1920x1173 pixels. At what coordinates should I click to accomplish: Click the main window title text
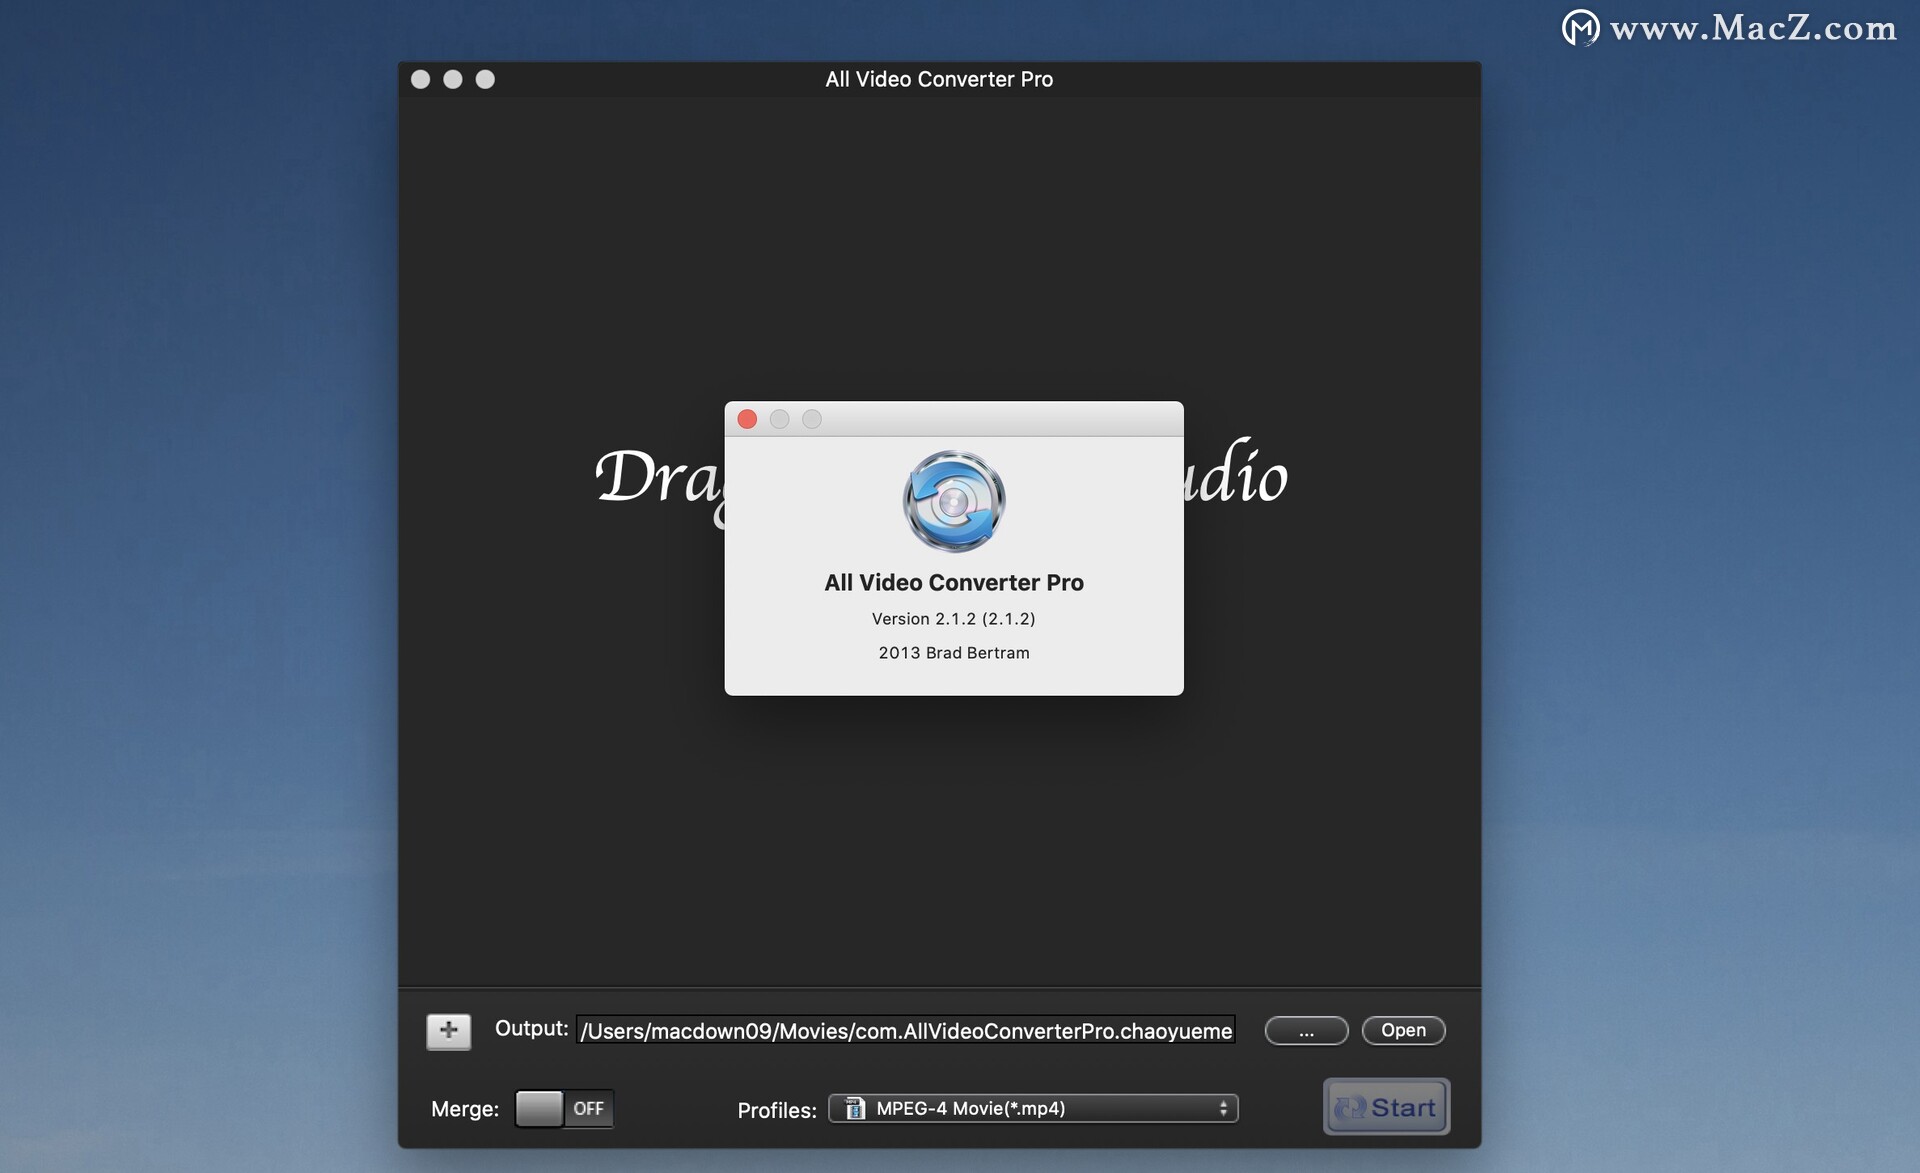939,79
